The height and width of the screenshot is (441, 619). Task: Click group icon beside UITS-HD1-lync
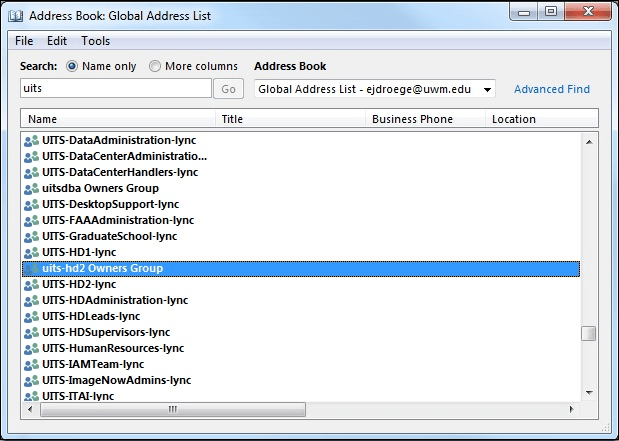(31, 253)
